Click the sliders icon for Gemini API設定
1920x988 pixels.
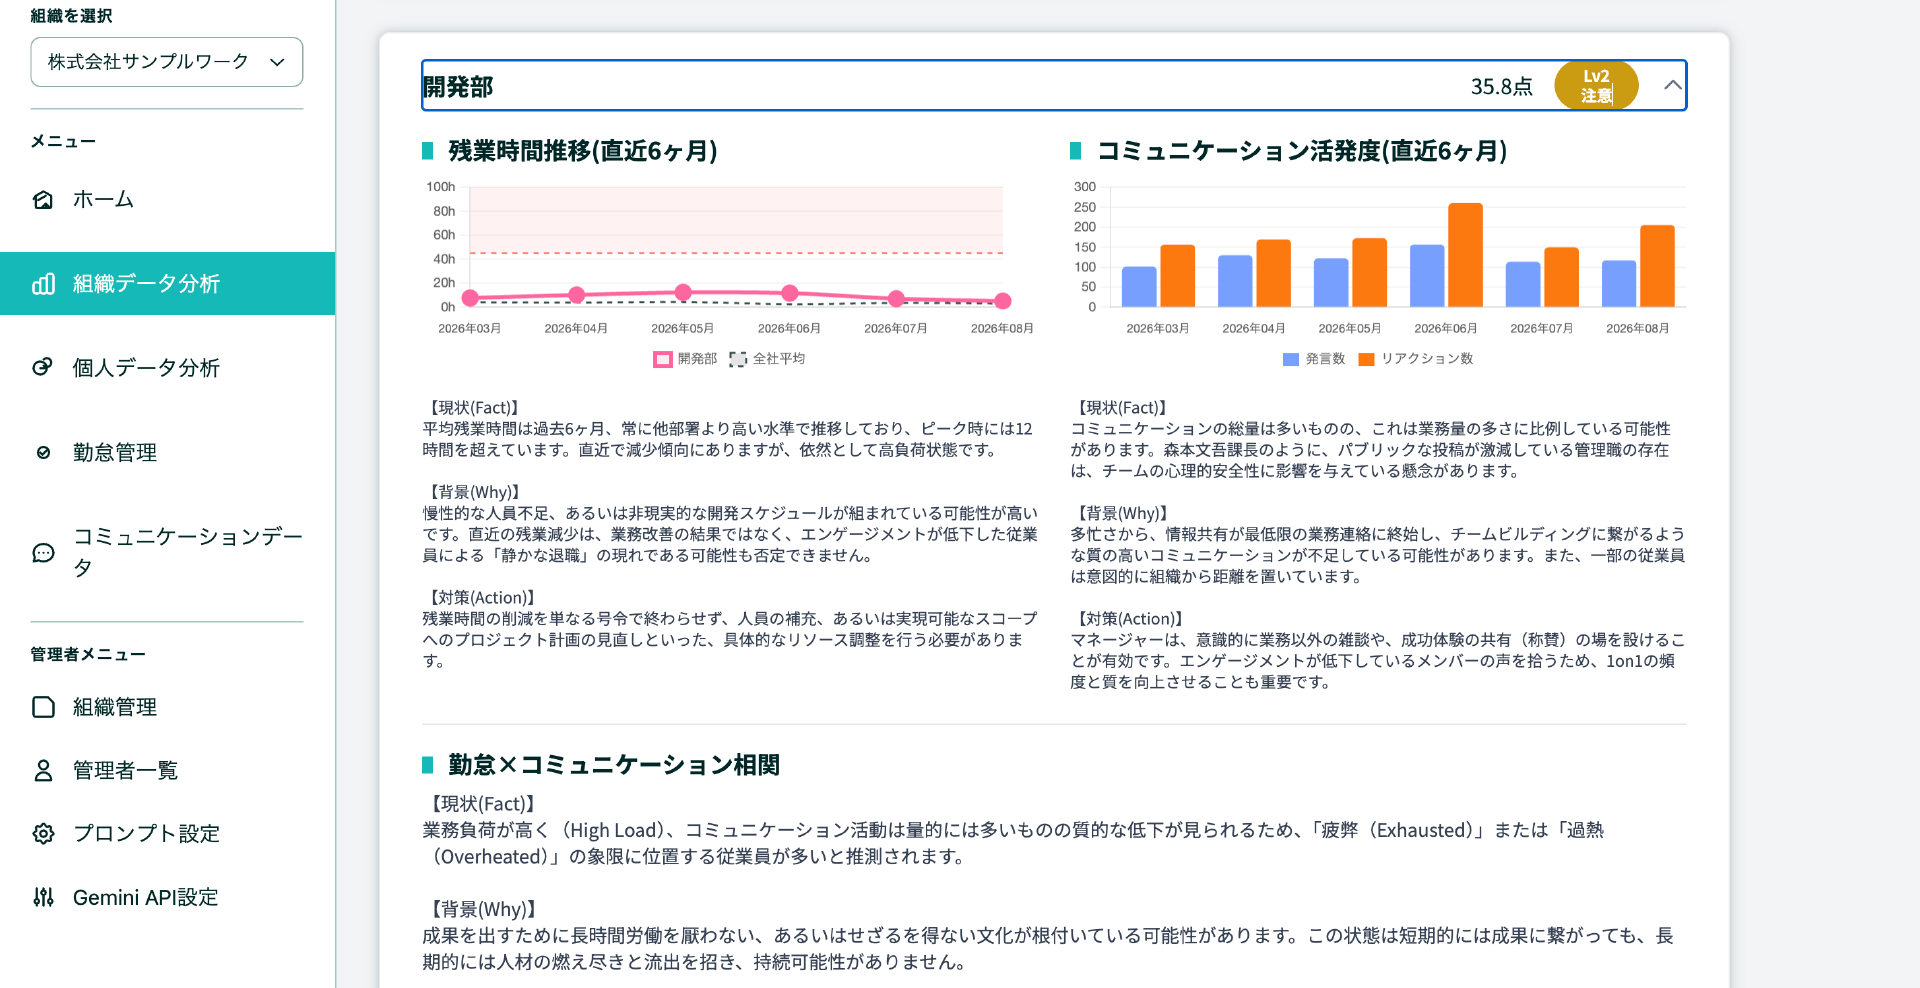click(x=43, y=897)
